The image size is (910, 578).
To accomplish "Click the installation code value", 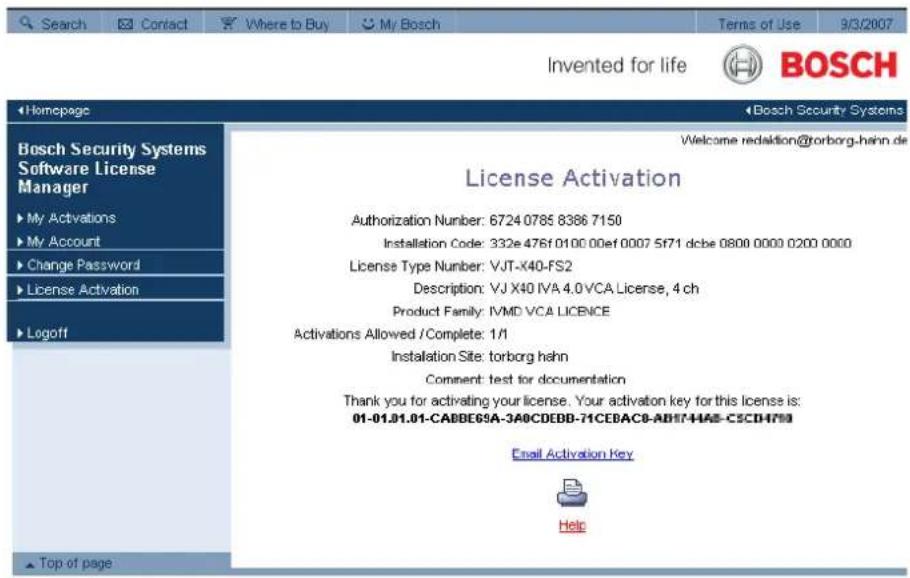I will pyautogui.click(x=670, y=243).
